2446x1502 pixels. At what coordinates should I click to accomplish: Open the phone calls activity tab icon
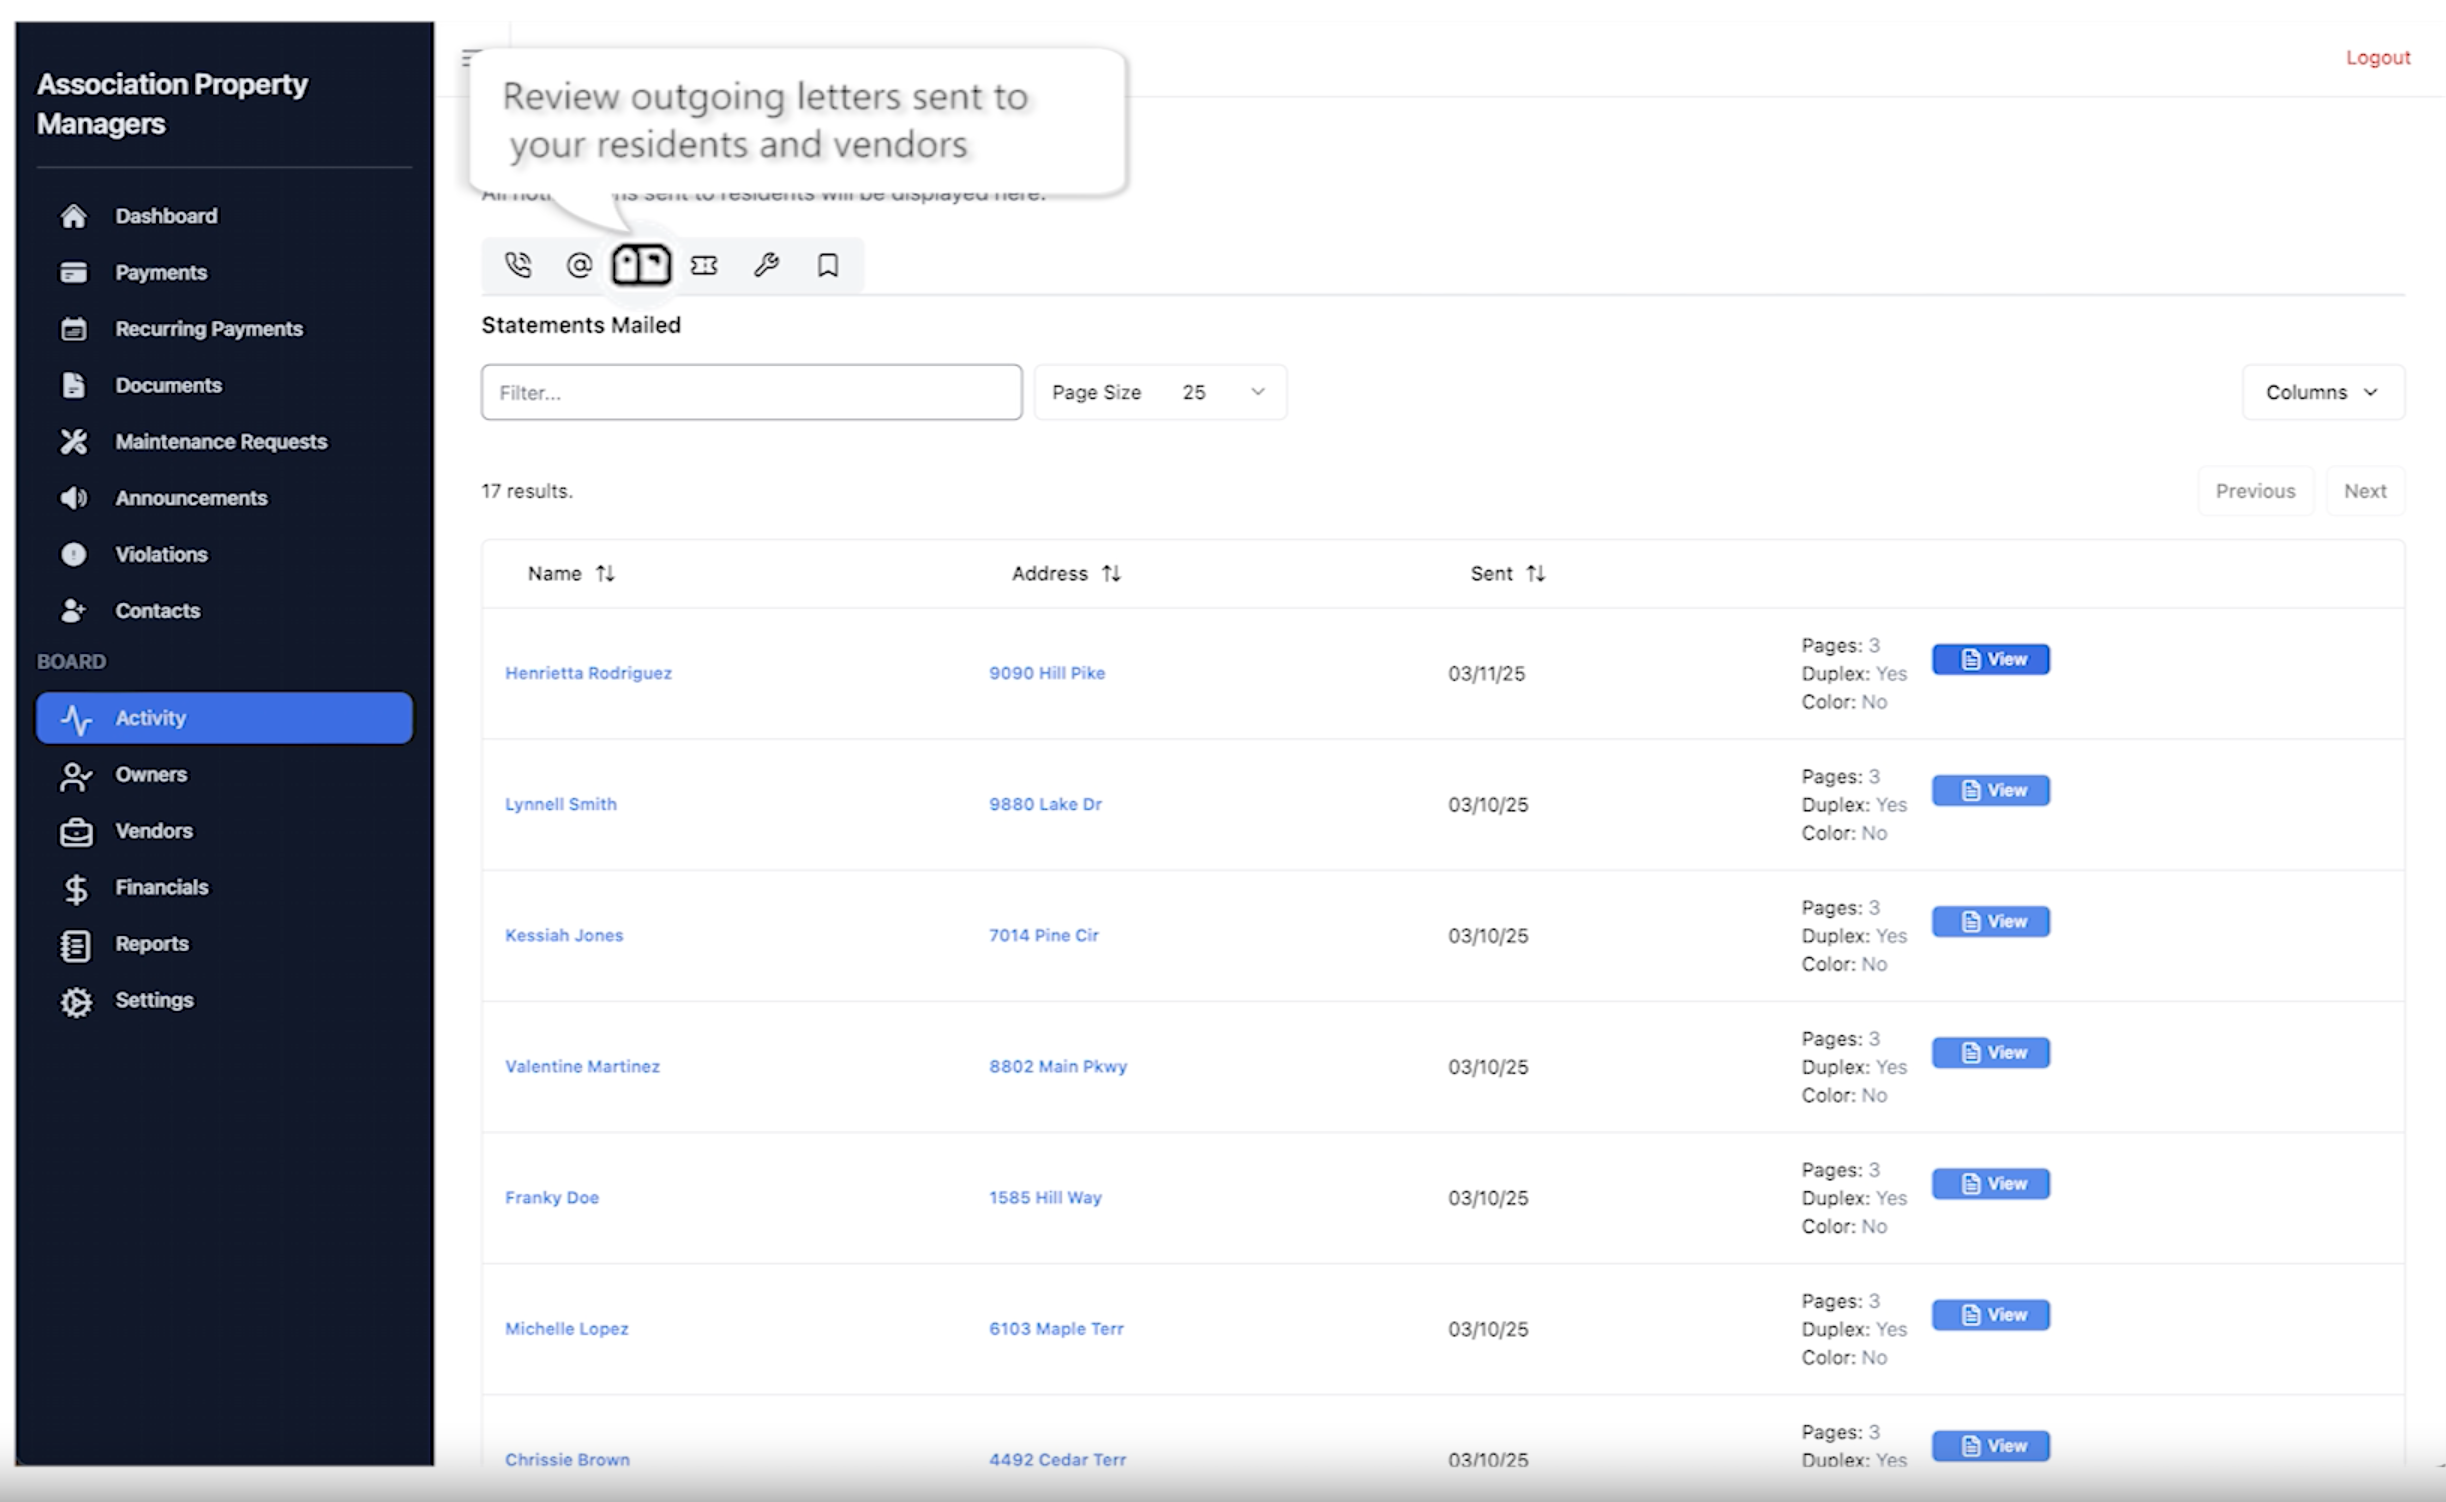tap(518, 265)
